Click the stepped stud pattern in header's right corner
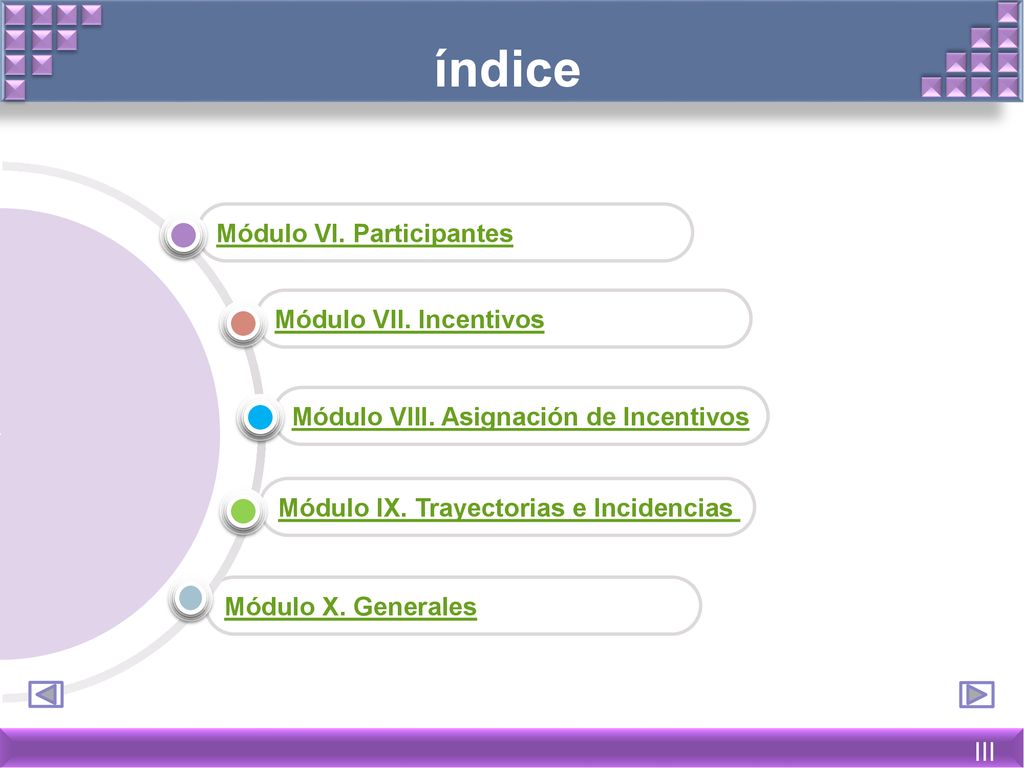This screenshot has height=768, width=1024. (x=972, y=51)
